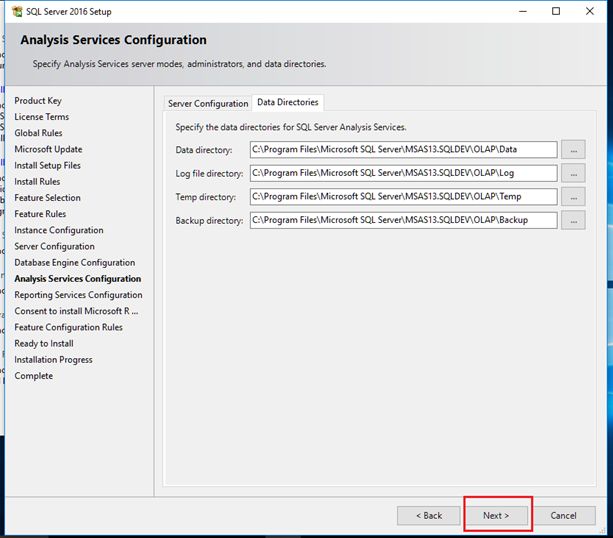613x538 pixels.
Task: Browse for the Temp directory
Action: [x=573, y=197]
